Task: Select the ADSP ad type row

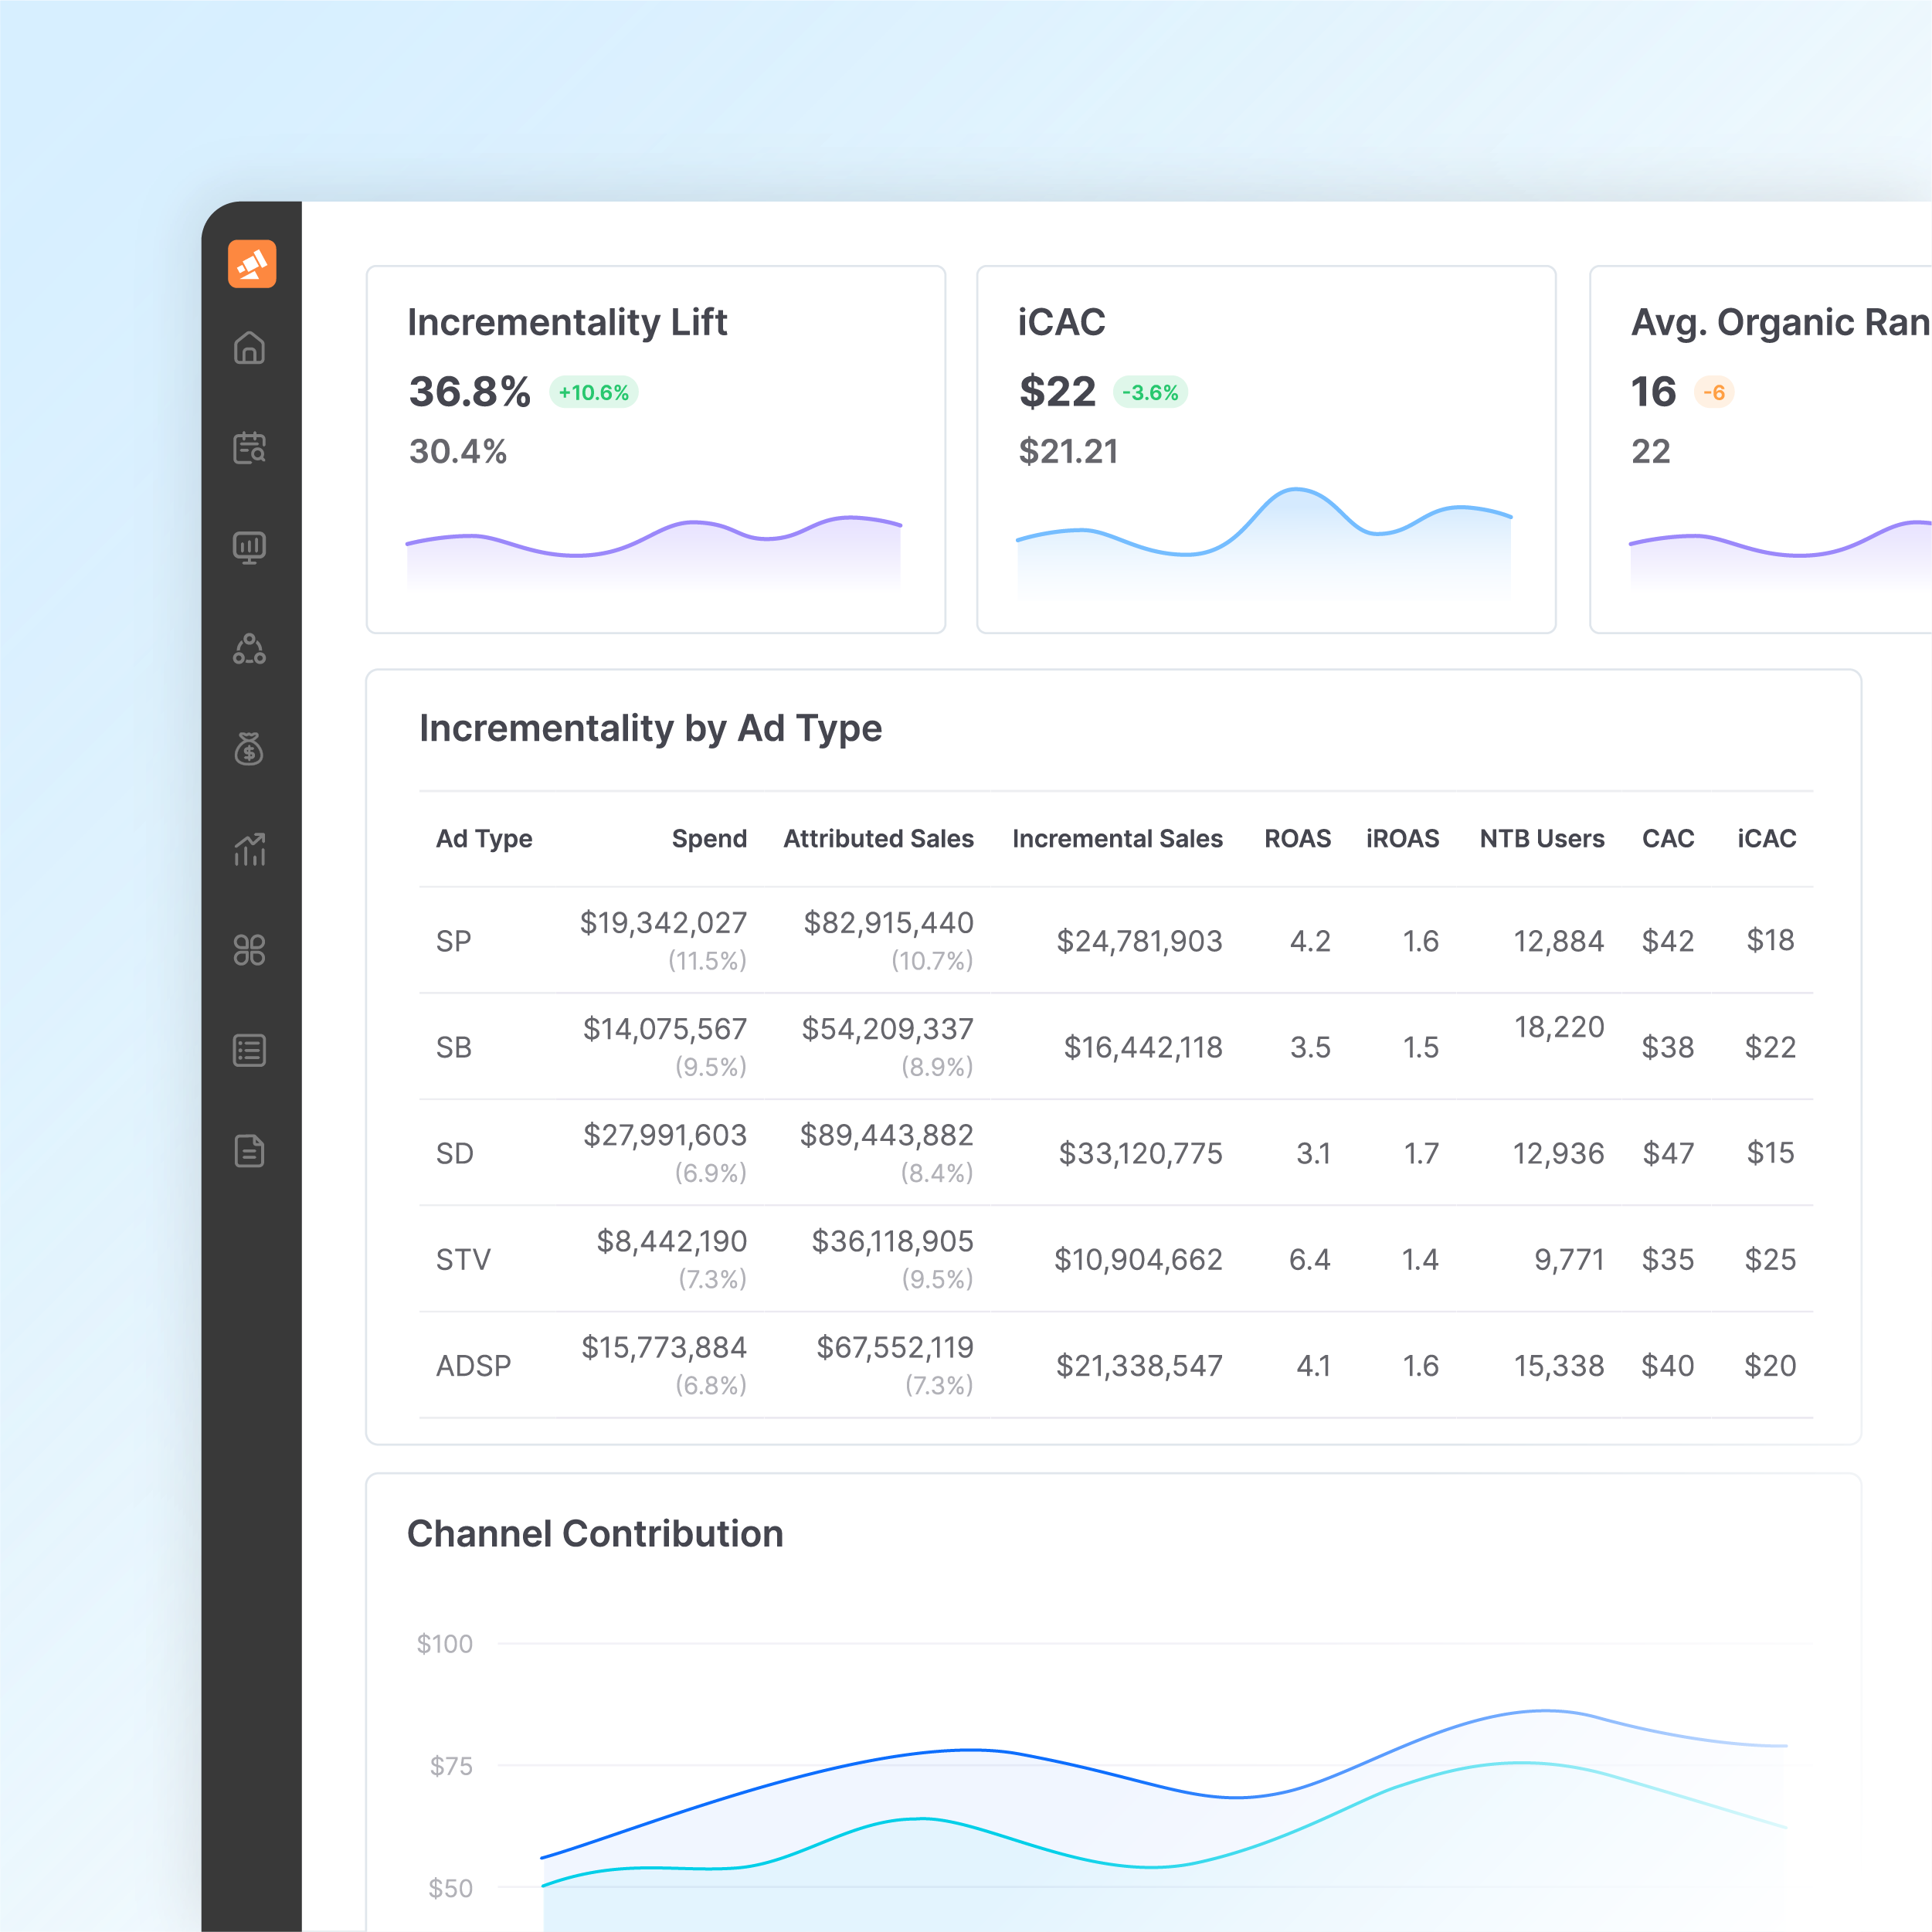Action: pos(473,1365)
